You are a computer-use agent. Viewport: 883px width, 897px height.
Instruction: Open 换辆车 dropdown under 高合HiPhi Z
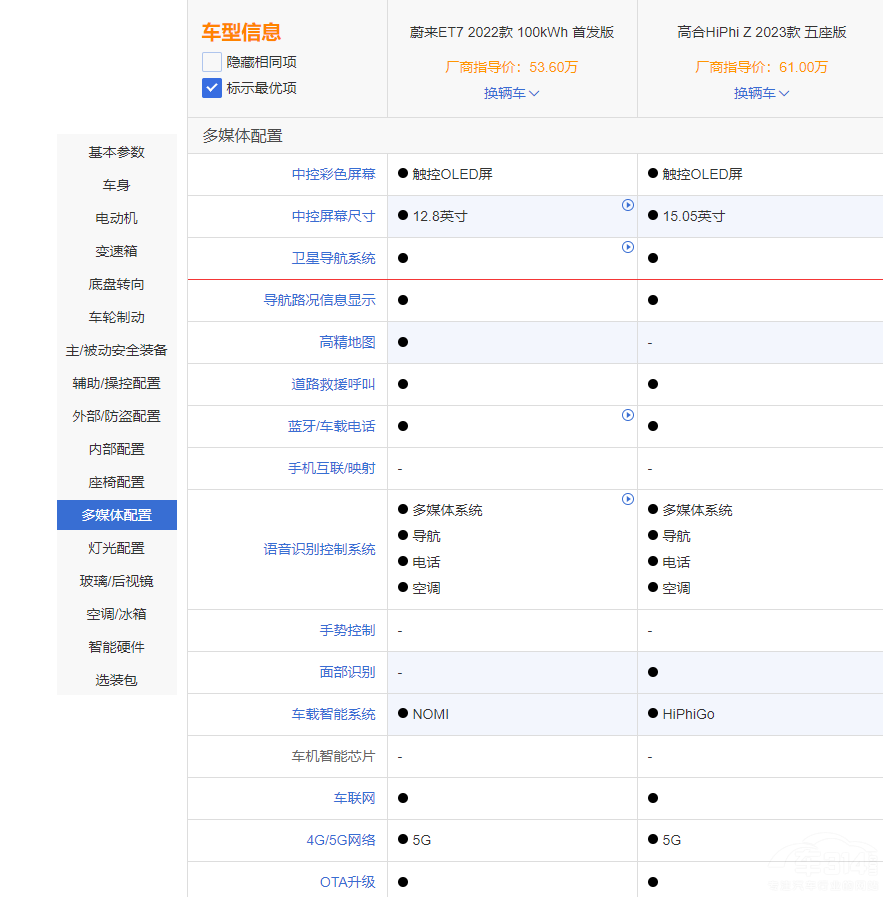click(762, 93)
